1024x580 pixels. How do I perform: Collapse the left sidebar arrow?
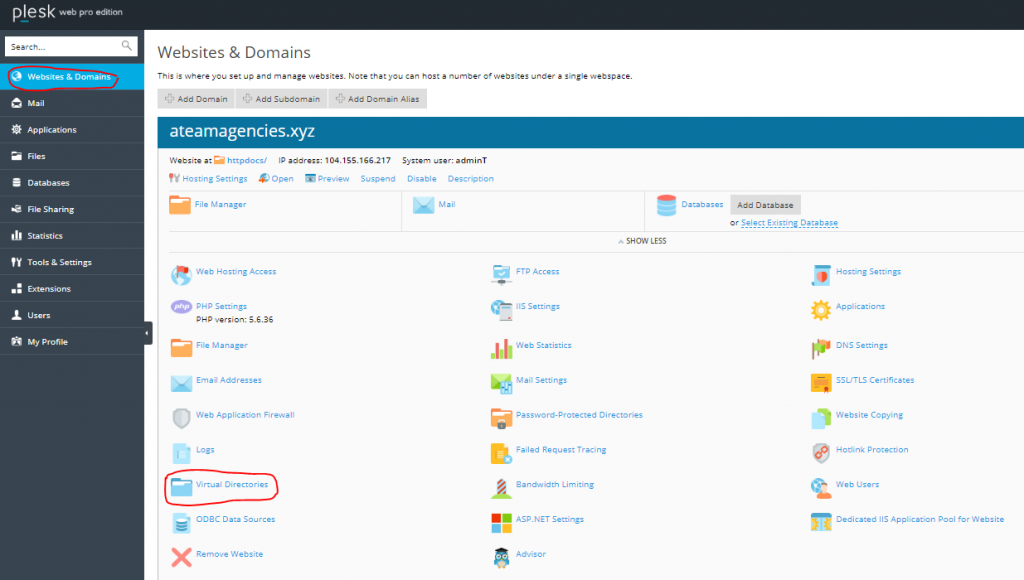146,334
